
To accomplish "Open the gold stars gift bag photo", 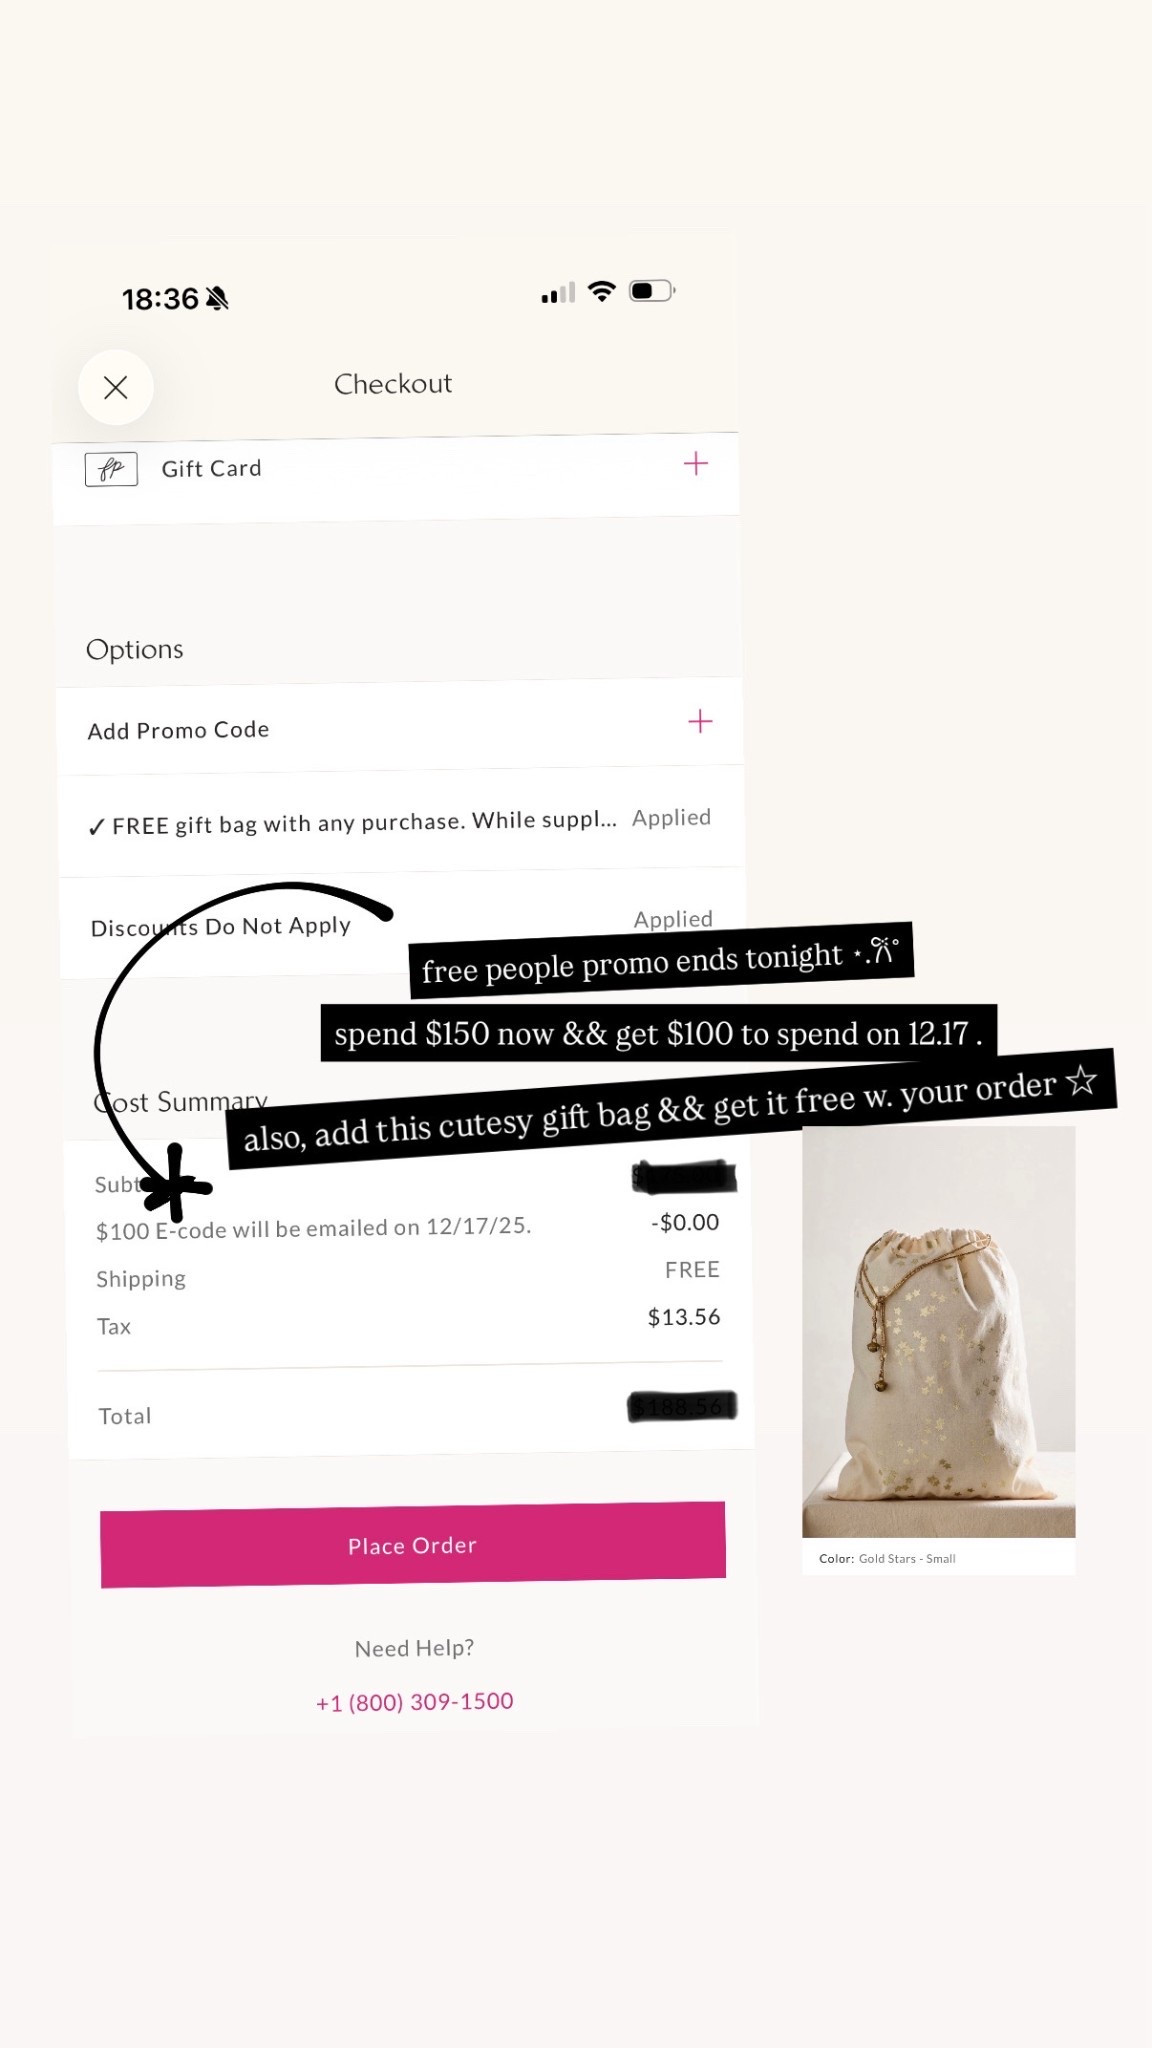I will [938, 1331].
